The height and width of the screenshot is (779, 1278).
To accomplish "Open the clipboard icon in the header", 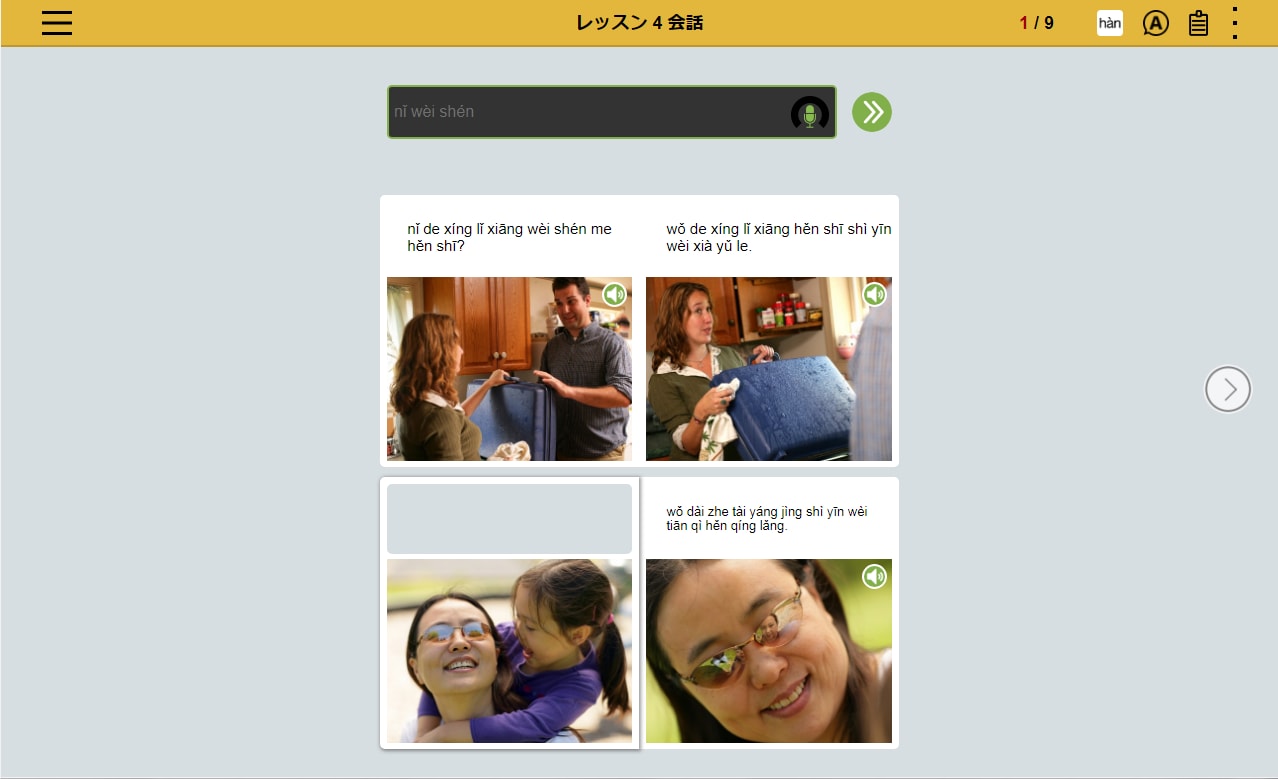I will (x=1198, y=23).
